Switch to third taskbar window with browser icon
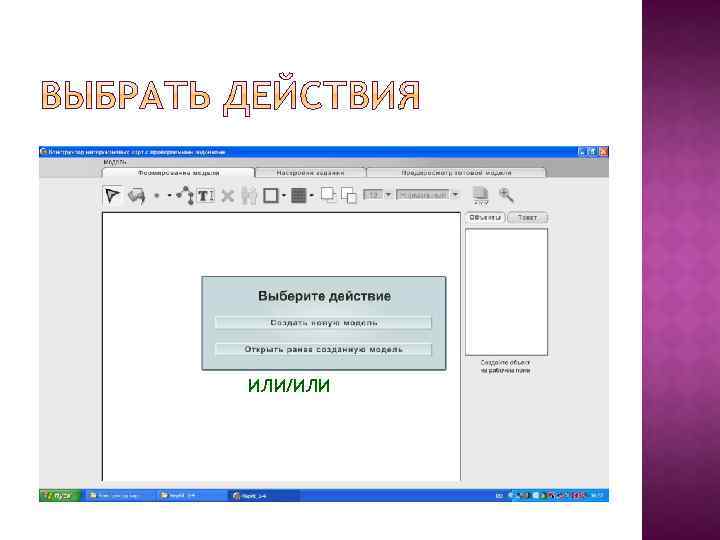The image size is (720, 540). coord(264,495)
